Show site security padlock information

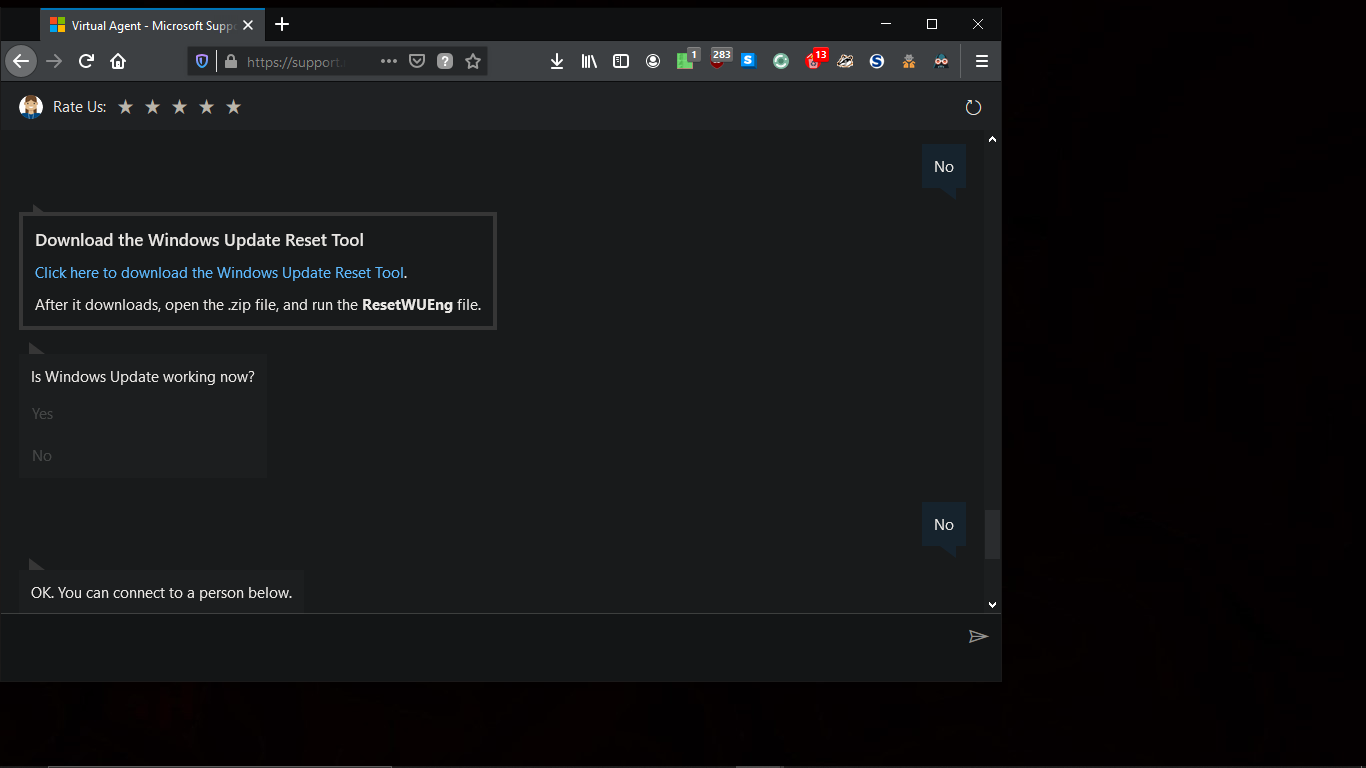click(x=231, y=61)
